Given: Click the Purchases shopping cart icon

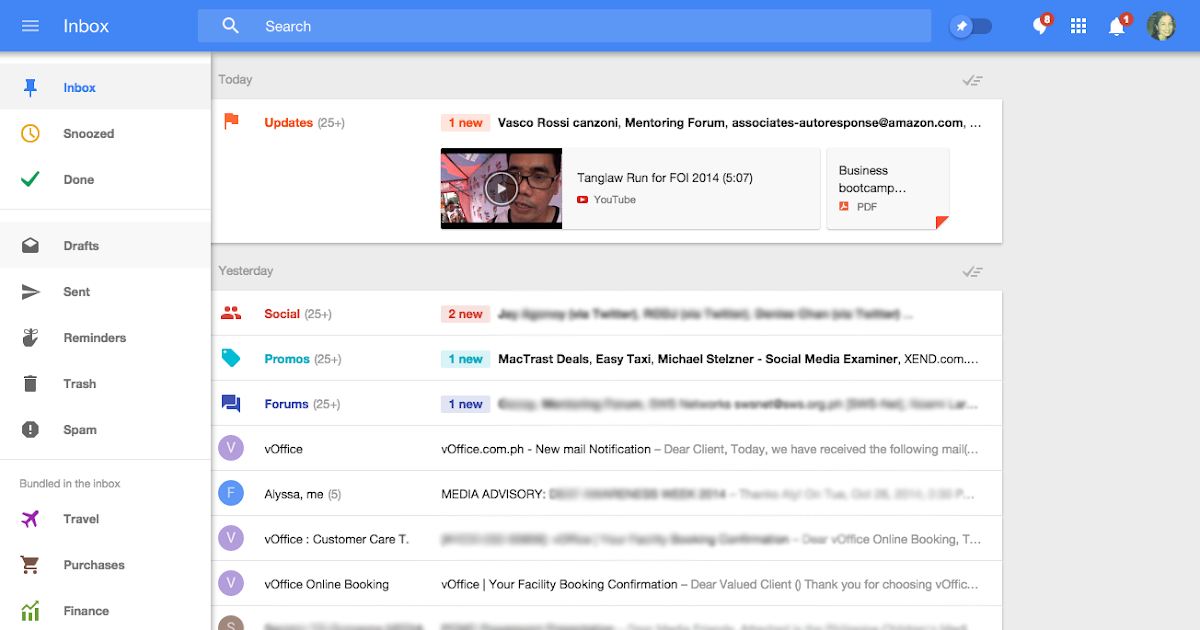Looking at the screenshot, I should 30,565.
